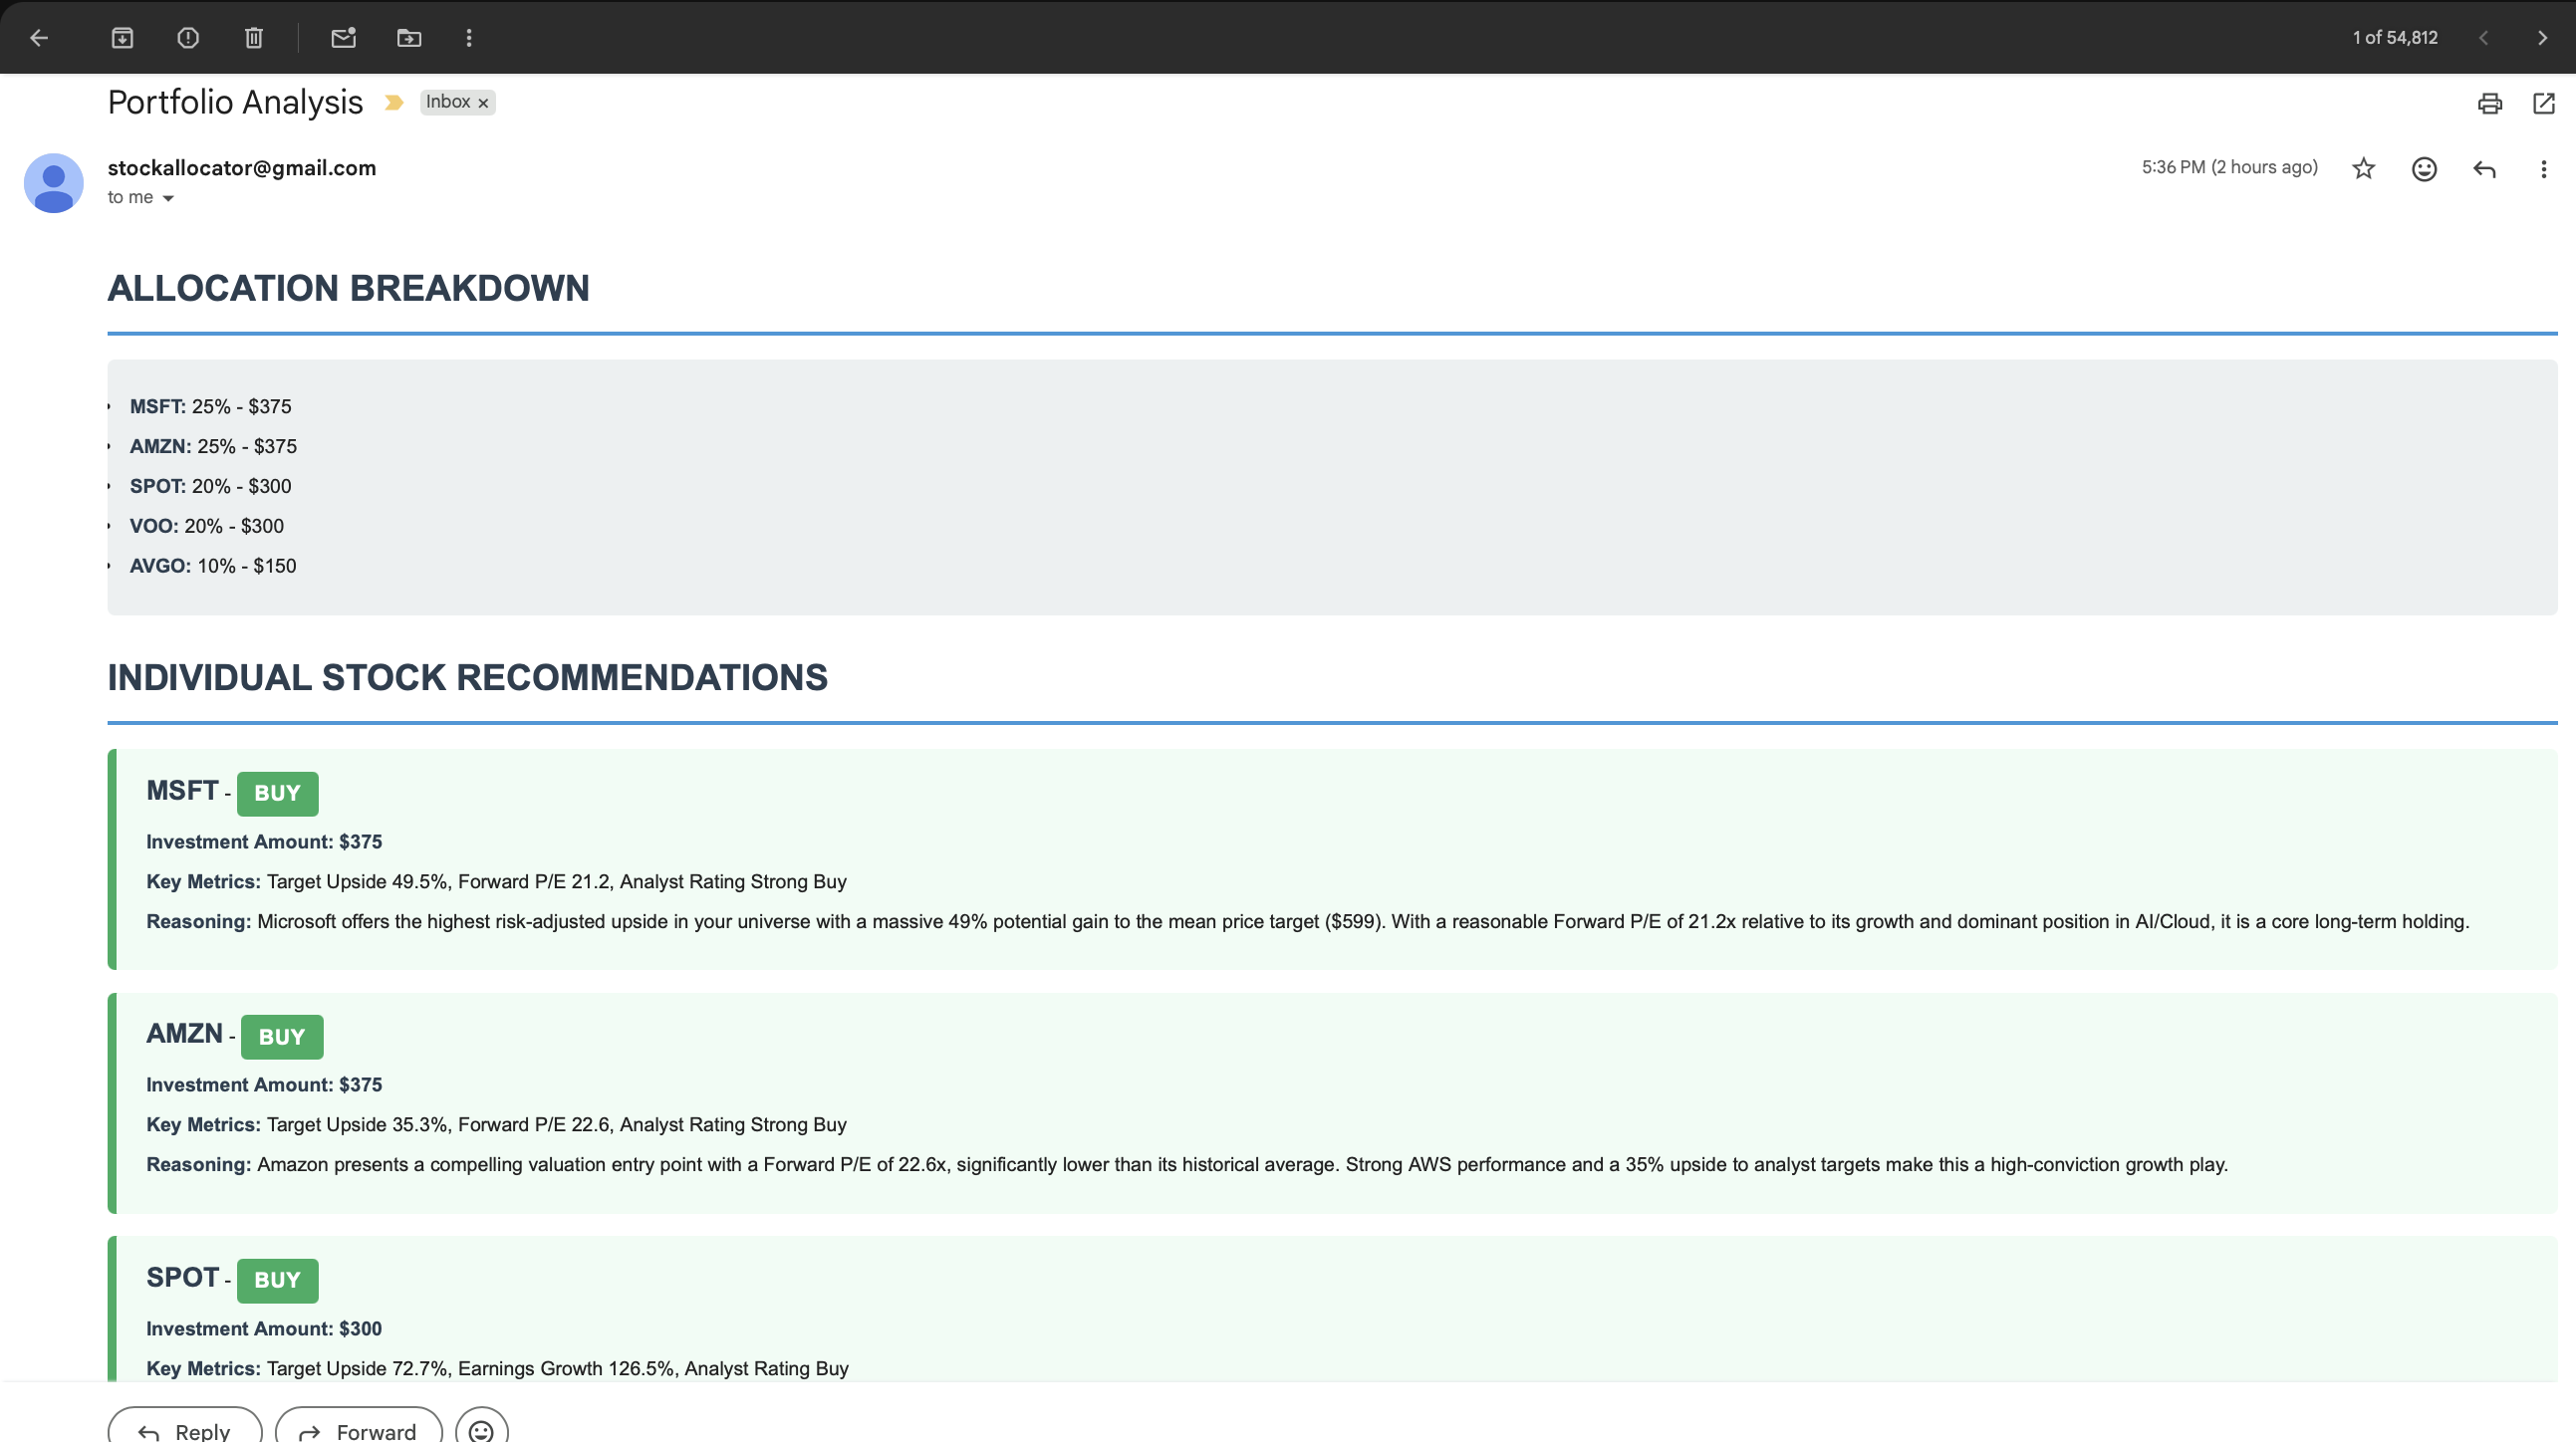Expand the 'to me' recipient details
The image size is (2576, 1442).
click(168, 198)
